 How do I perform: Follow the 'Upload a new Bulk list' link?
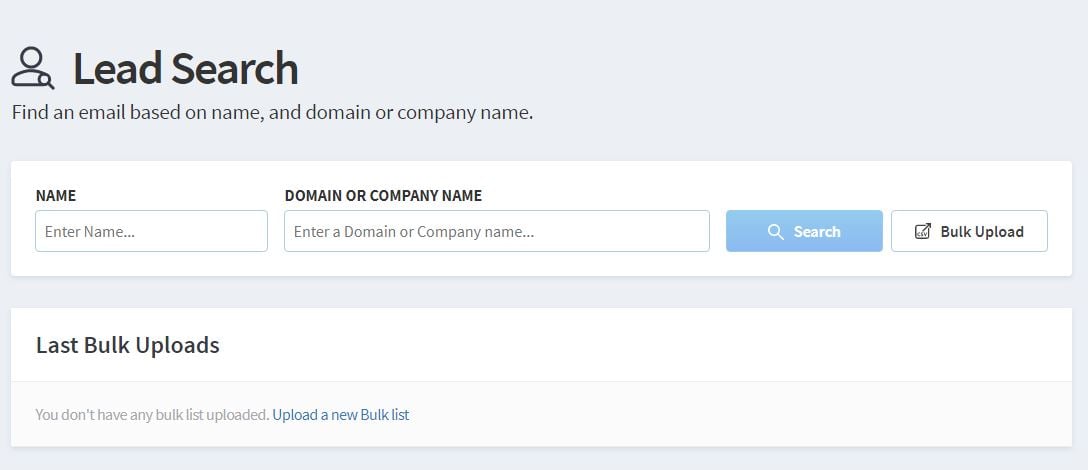(340, 414)
